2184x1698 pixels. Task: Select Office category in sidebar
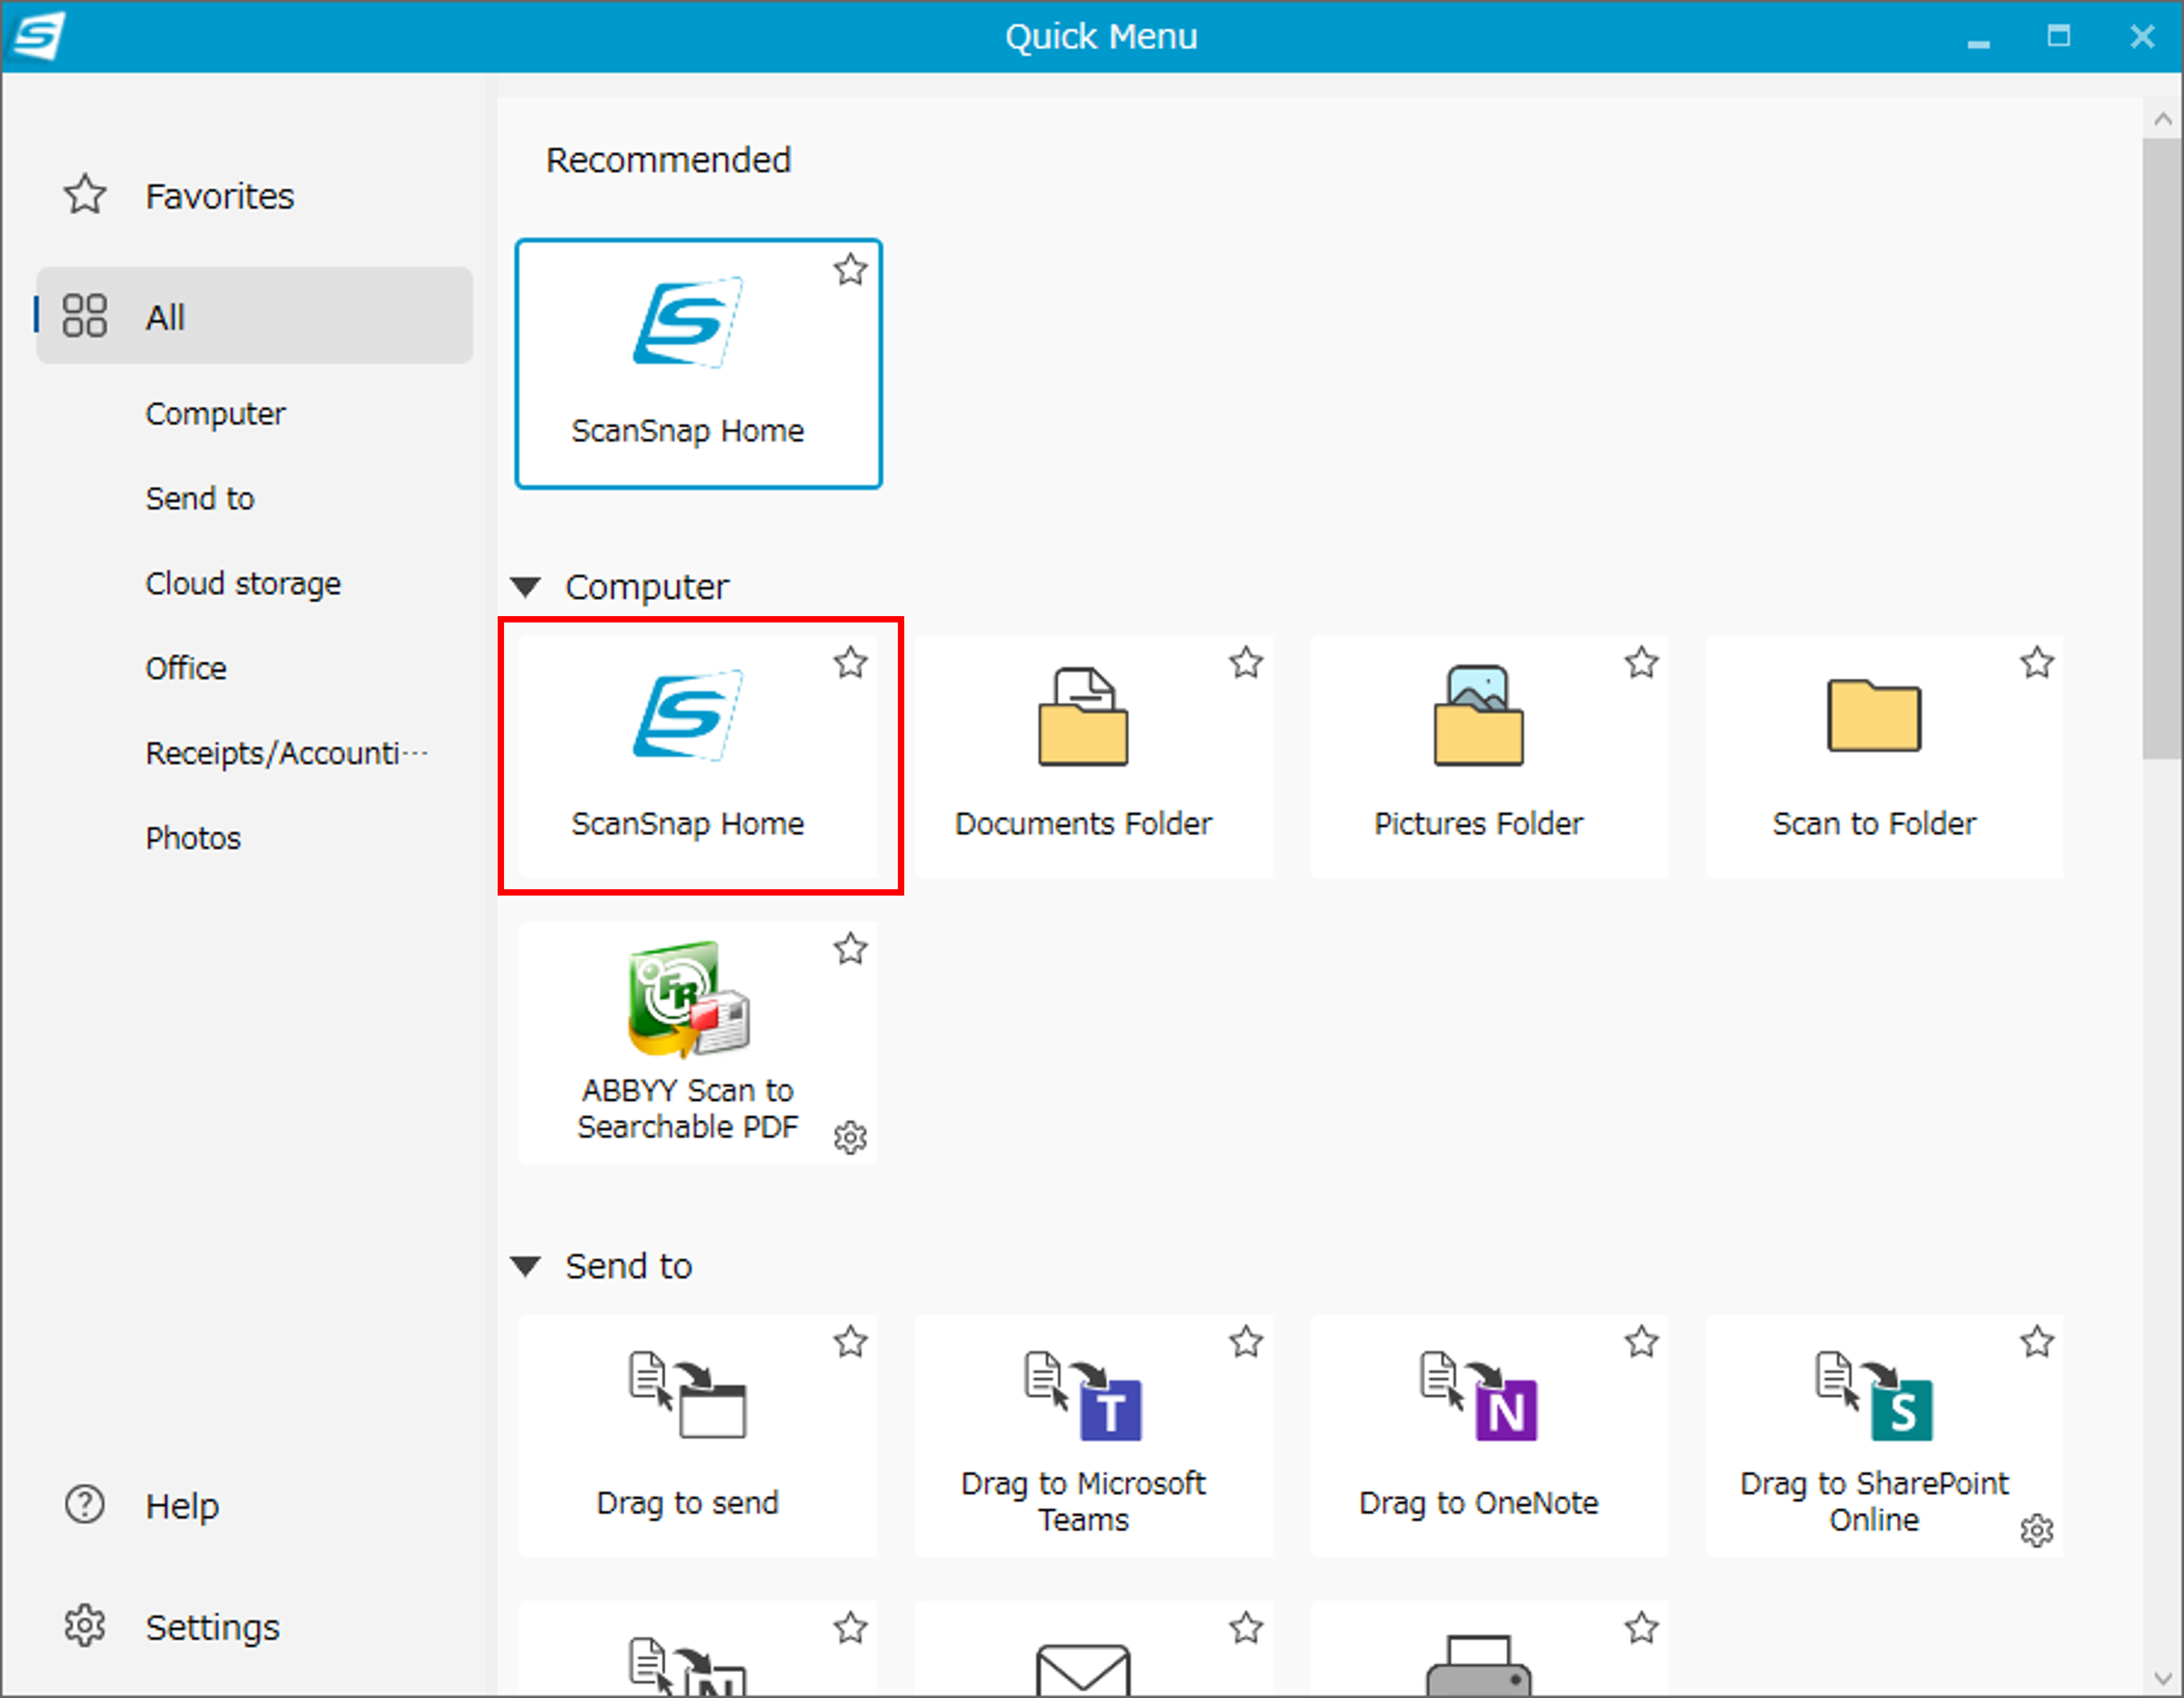[x=186, y=668]
